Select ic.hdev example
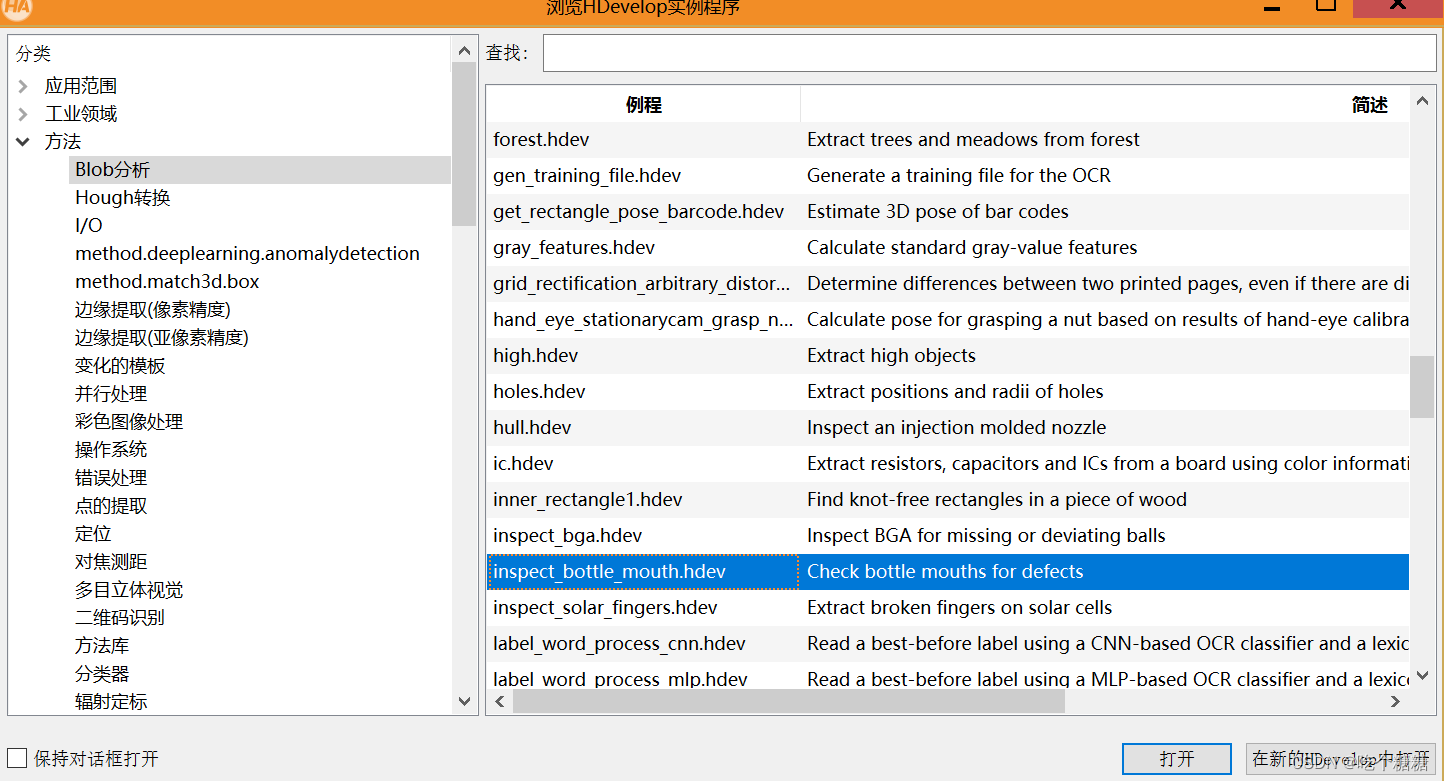The image size is (1444, 781). 523,464
